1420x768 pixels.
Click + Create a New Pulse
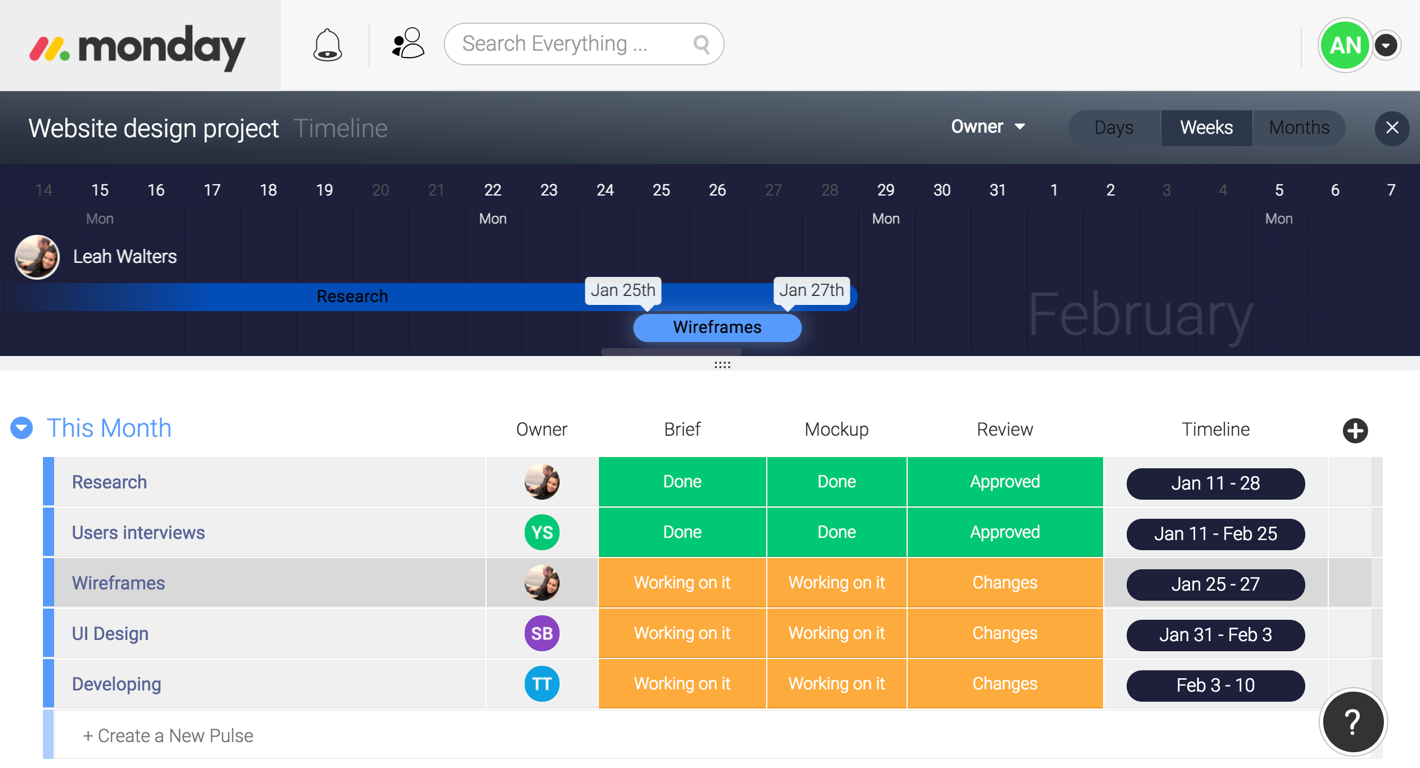pos(168,735)
